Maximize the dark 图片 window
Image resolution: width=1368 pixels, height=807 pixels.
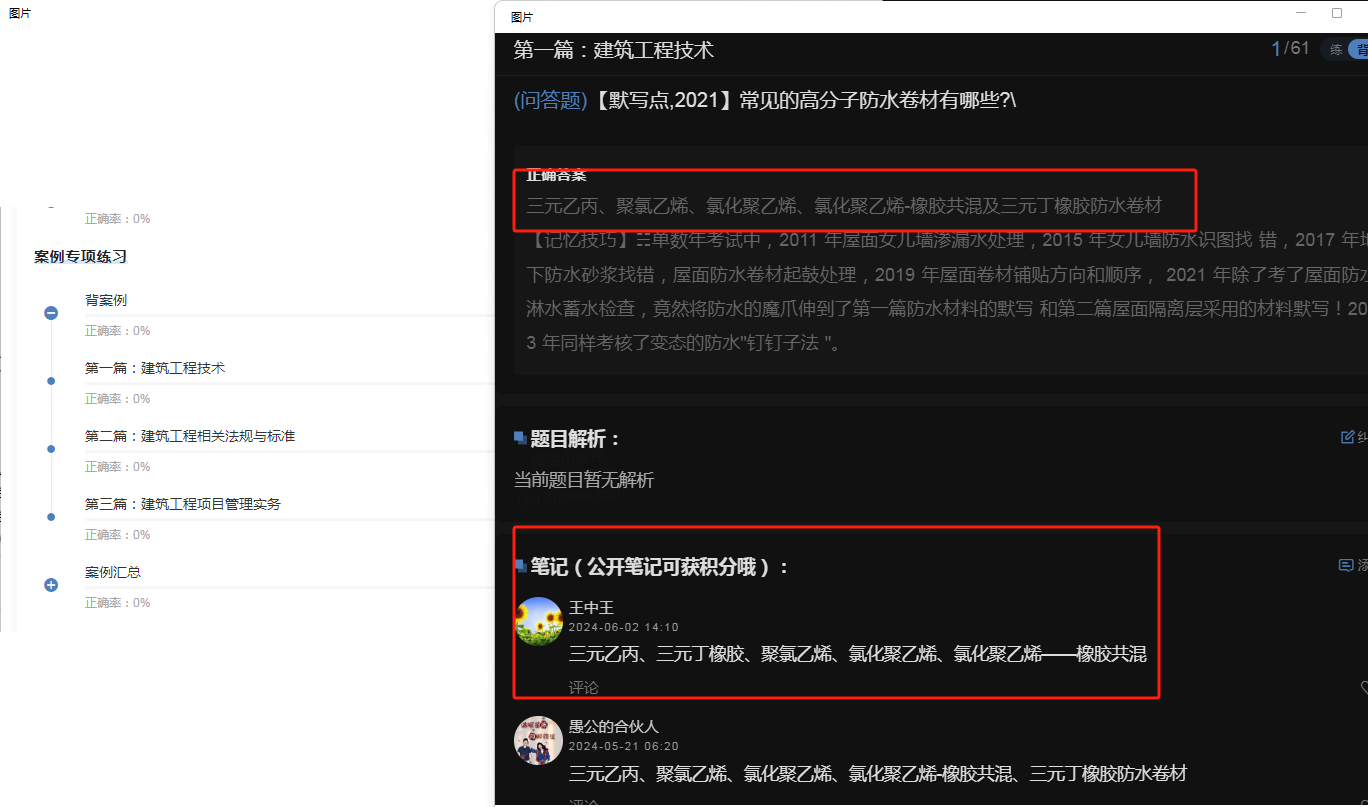coord(1337,14)
